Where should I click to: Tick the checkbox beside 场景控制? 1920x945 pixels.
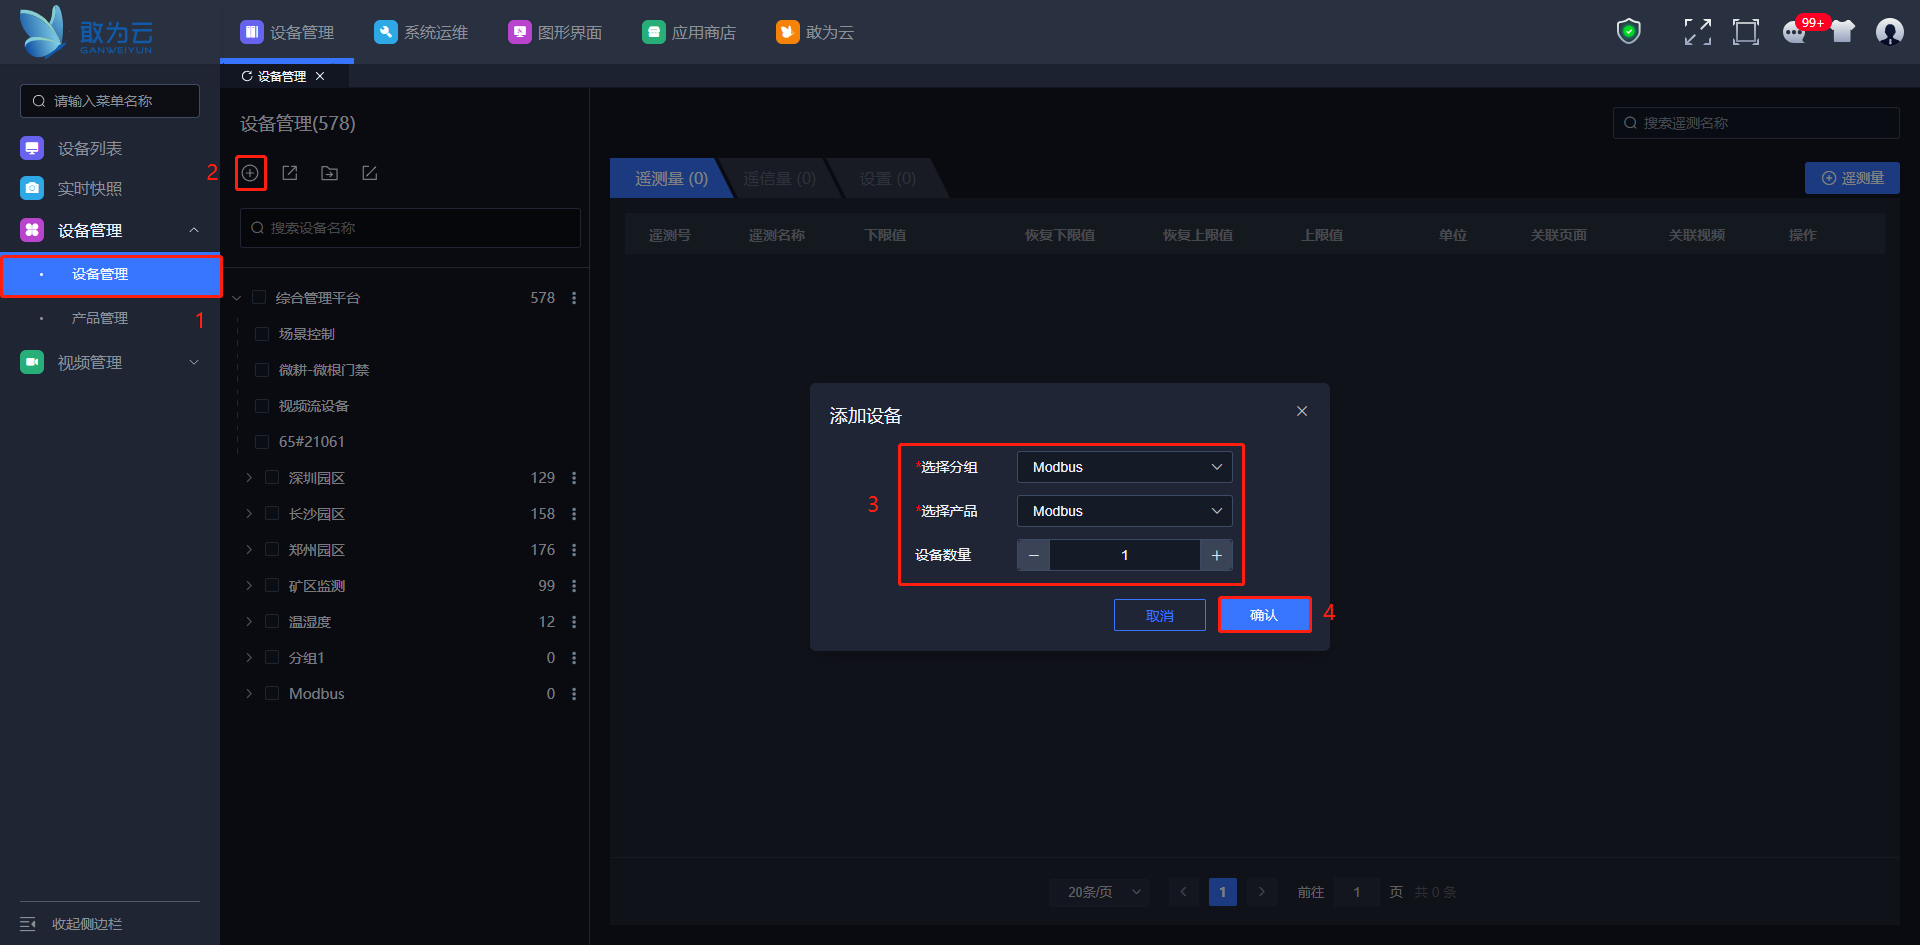pos(262,334)
